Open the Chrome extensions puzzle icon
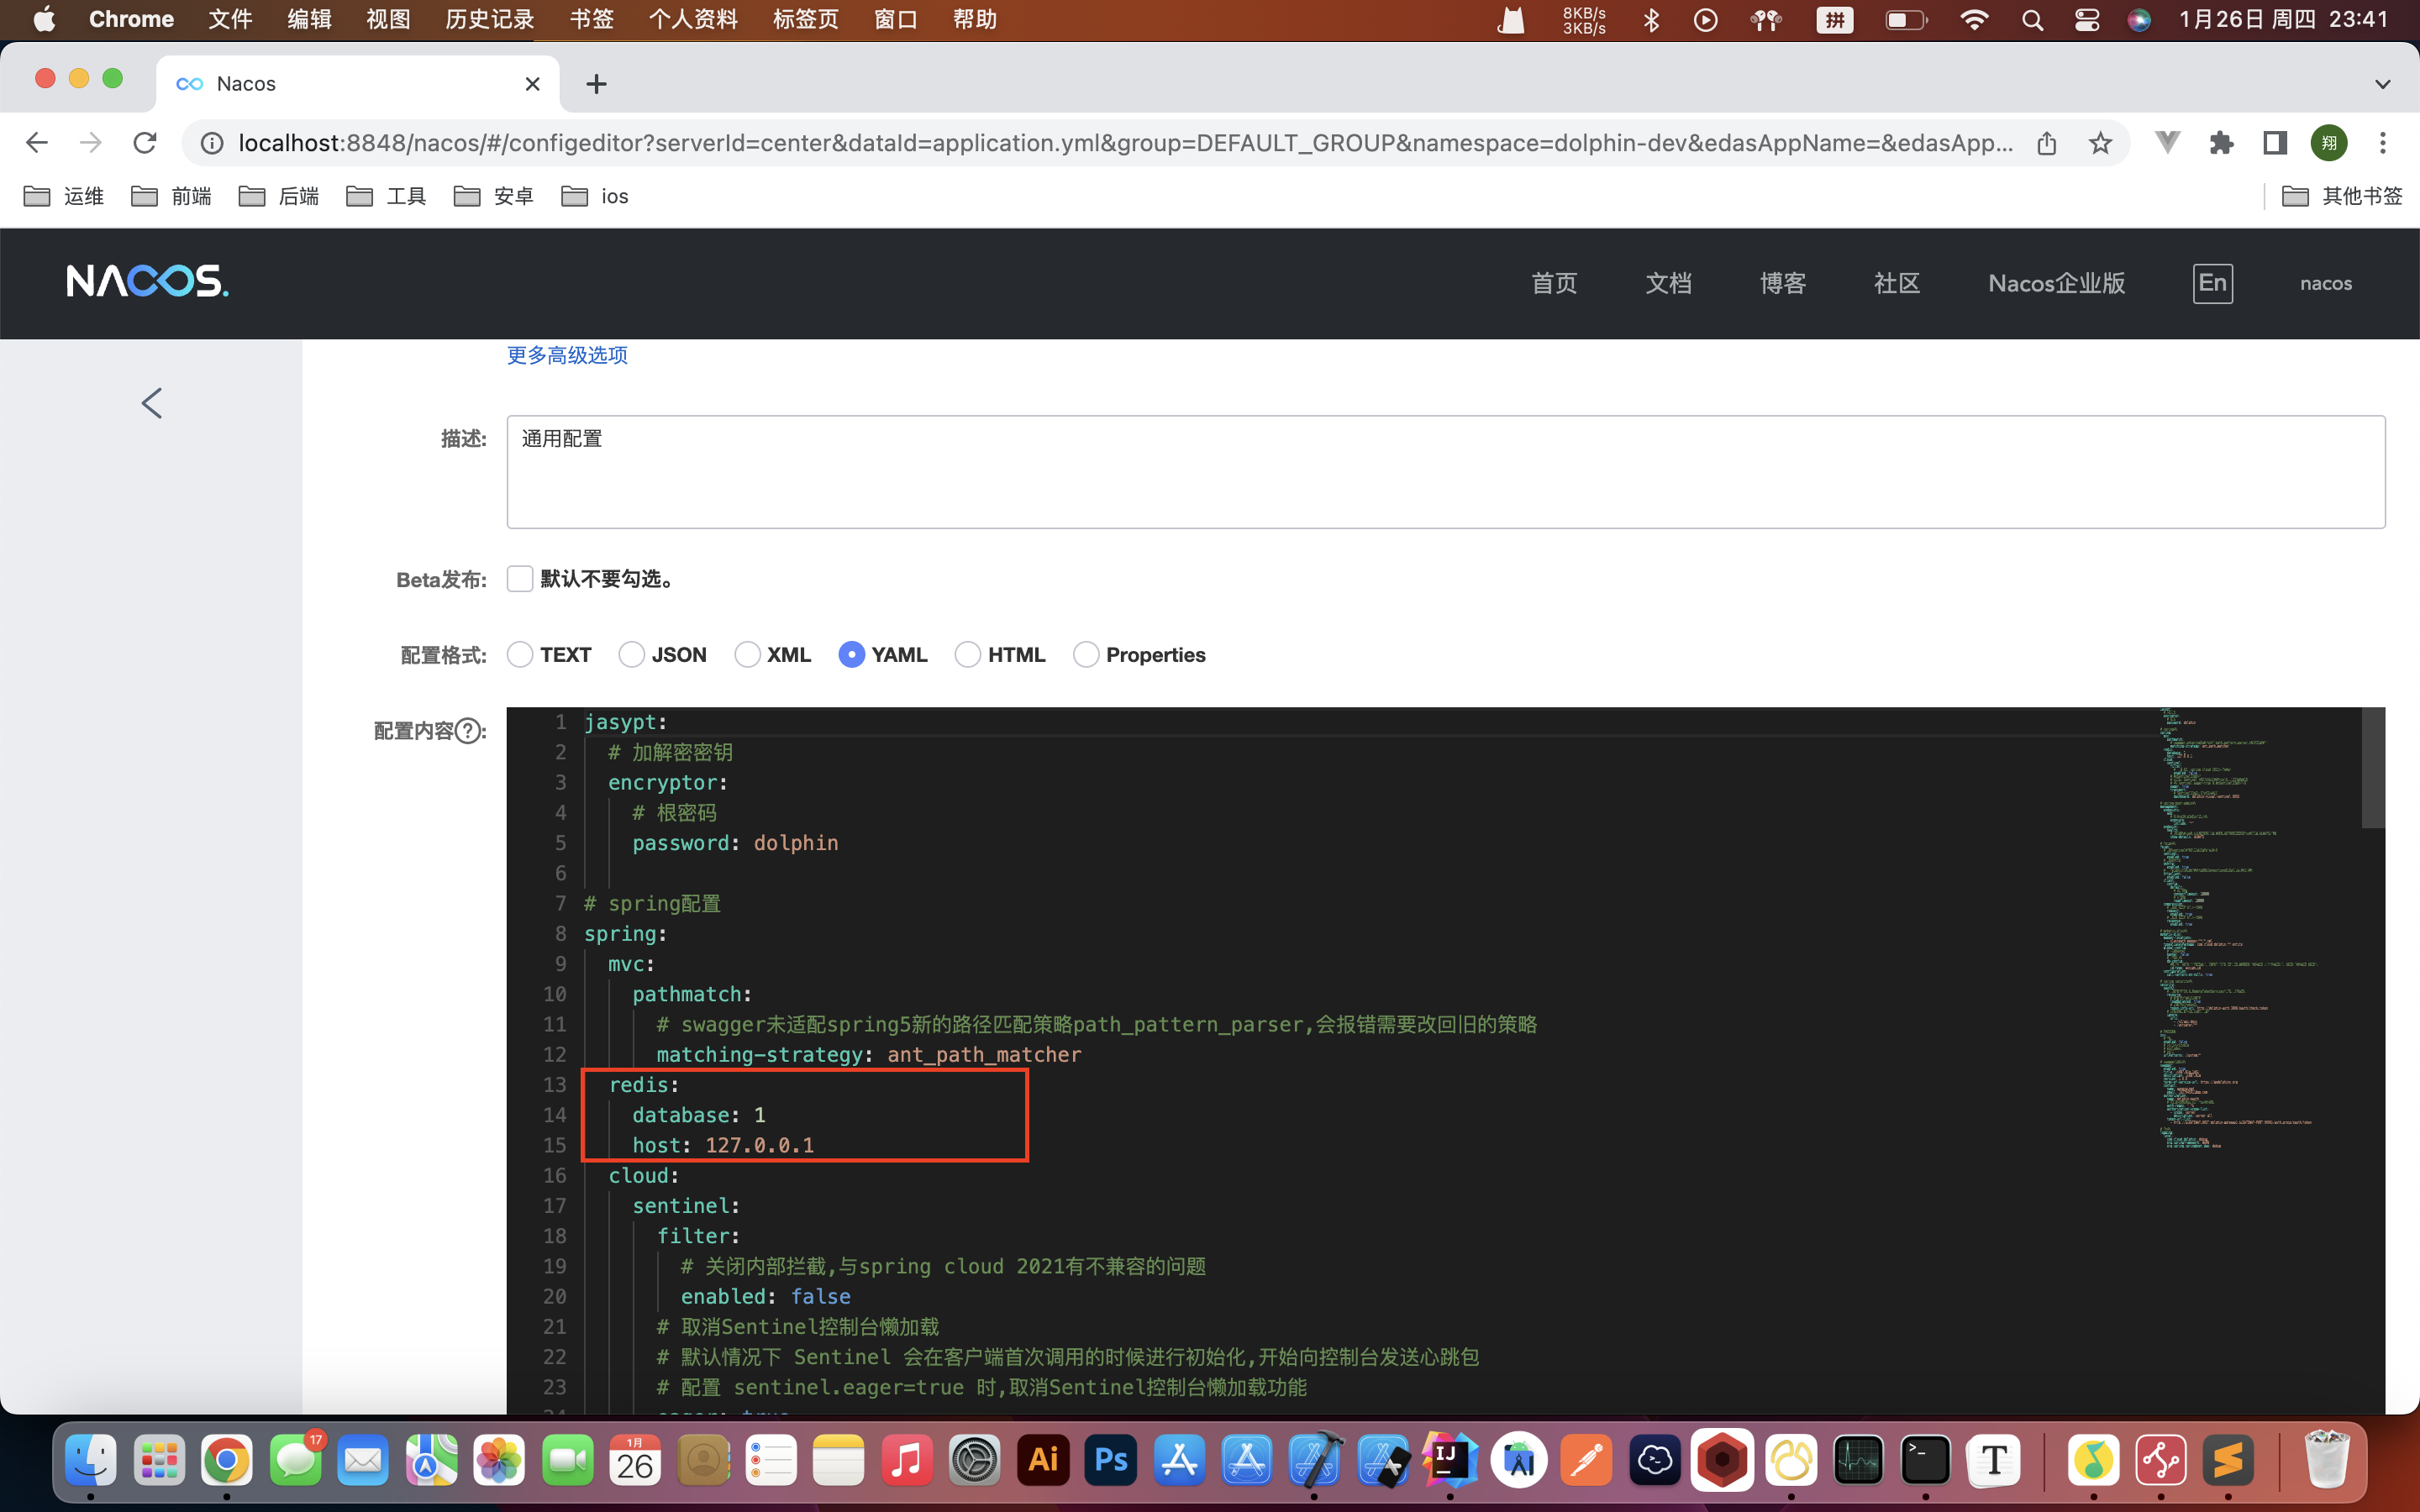 [x=2221, y=143]
